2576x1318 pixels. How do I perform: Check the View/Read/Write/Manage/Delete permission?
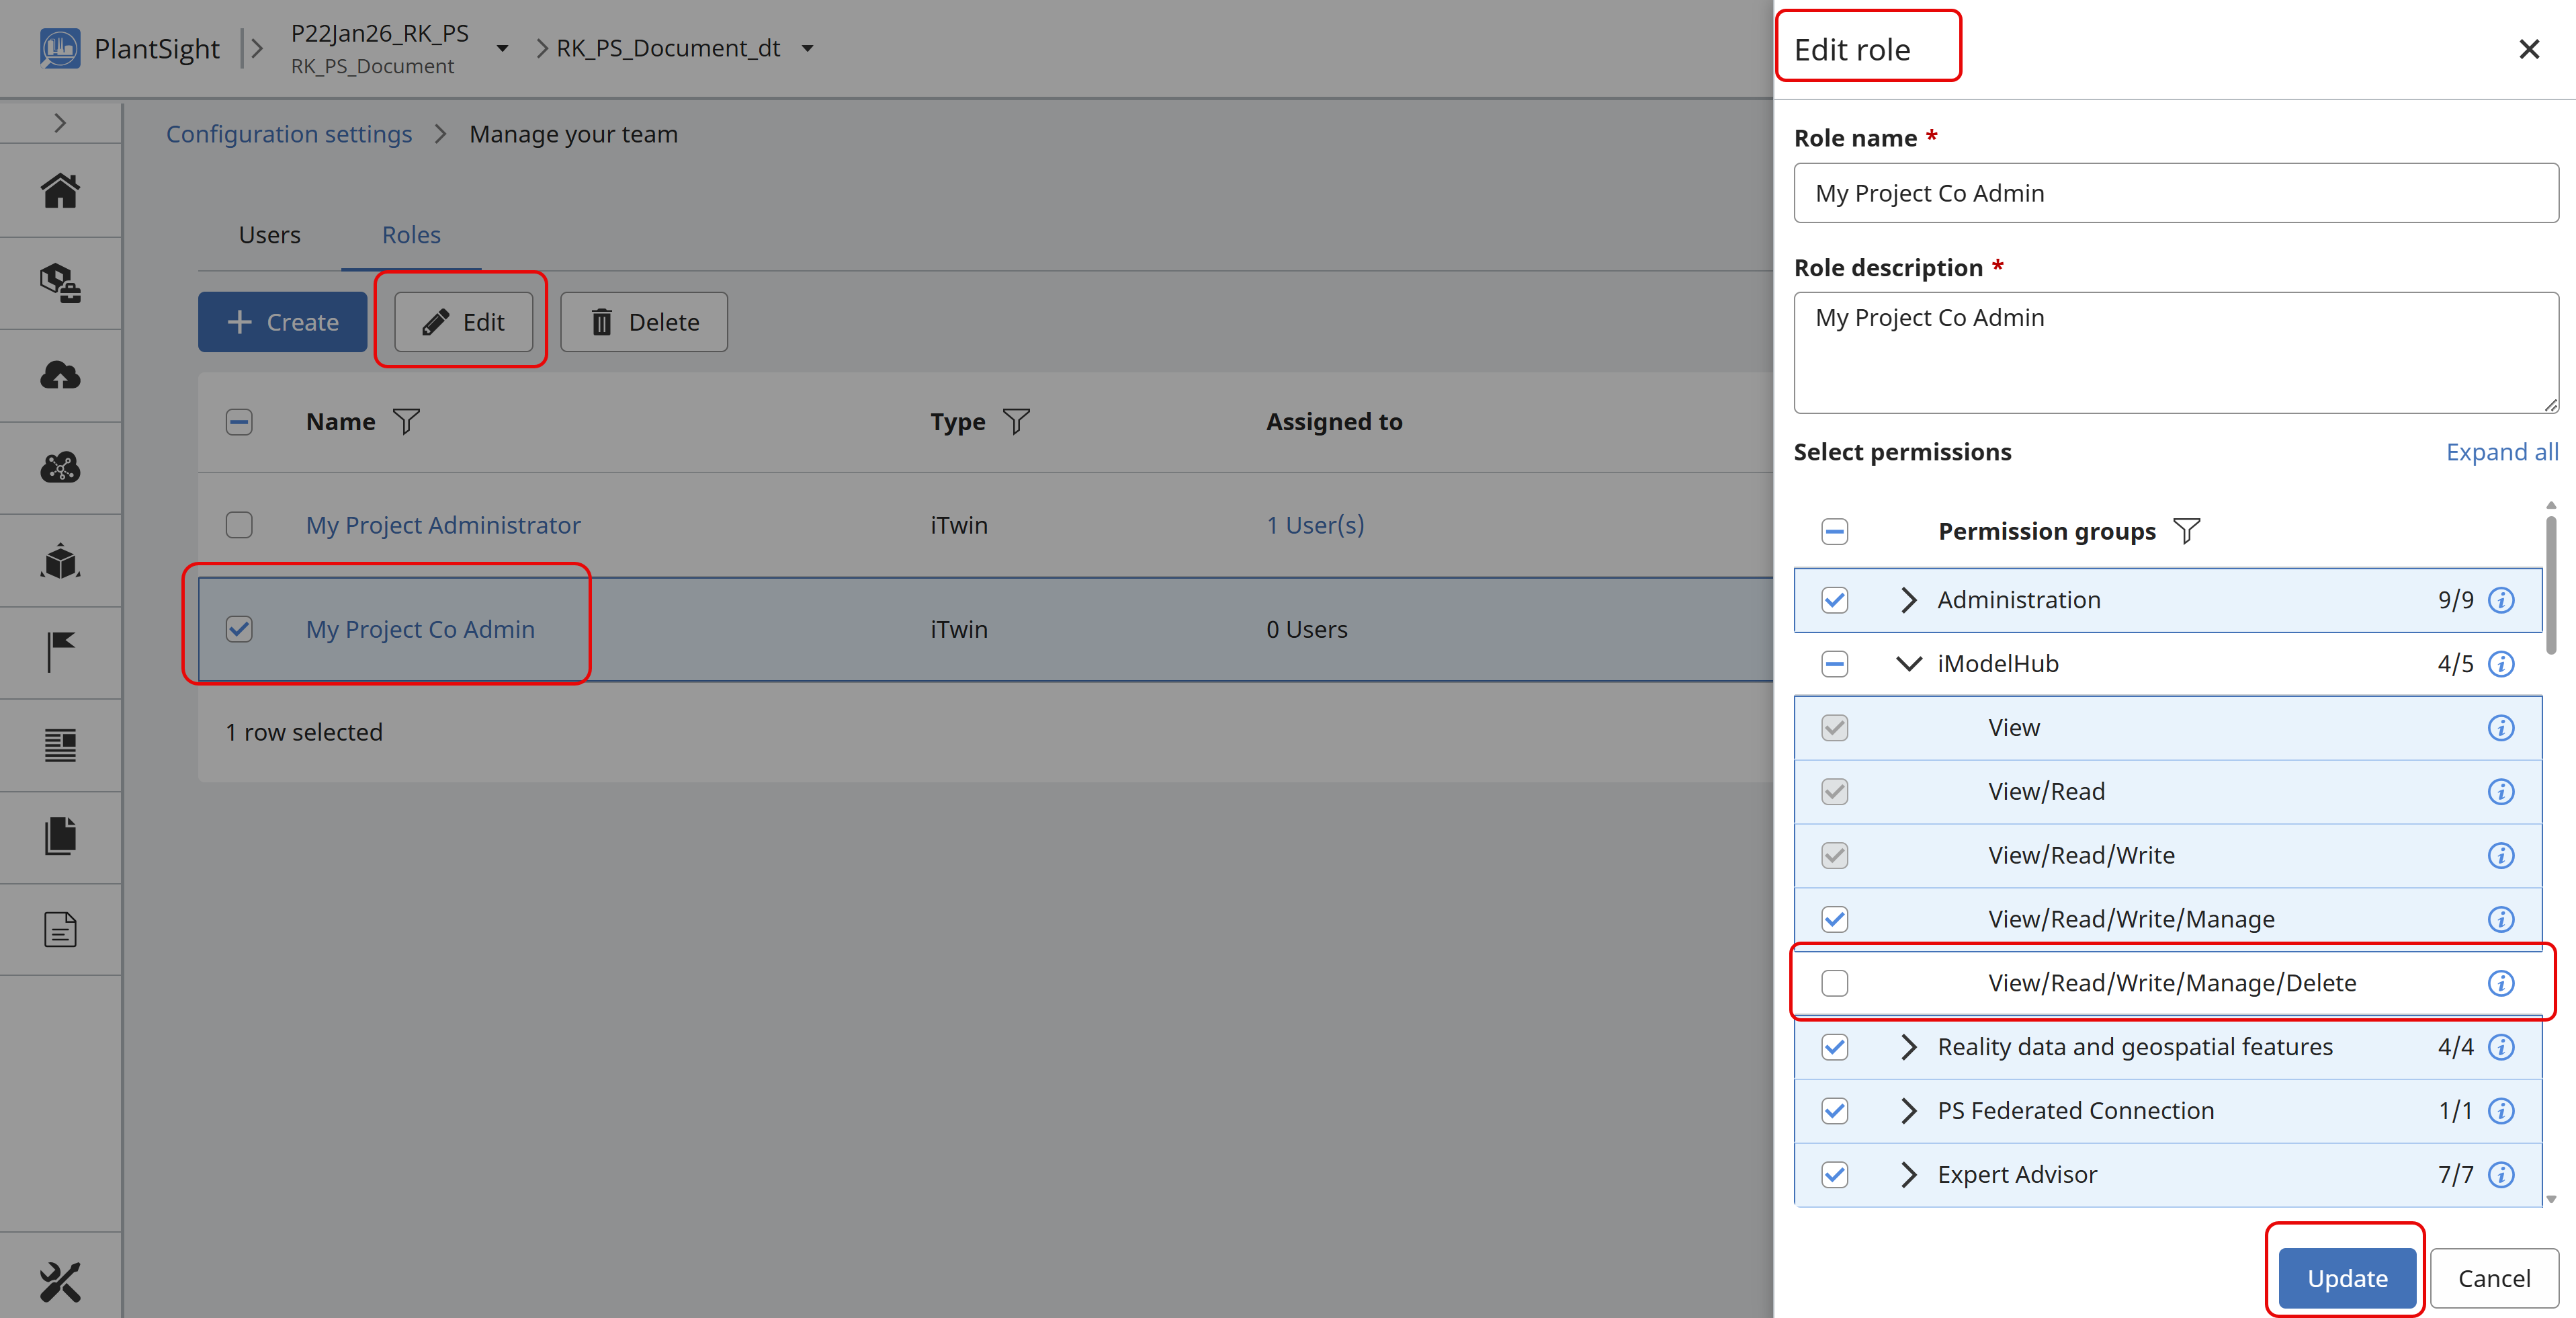(1834, 983)
